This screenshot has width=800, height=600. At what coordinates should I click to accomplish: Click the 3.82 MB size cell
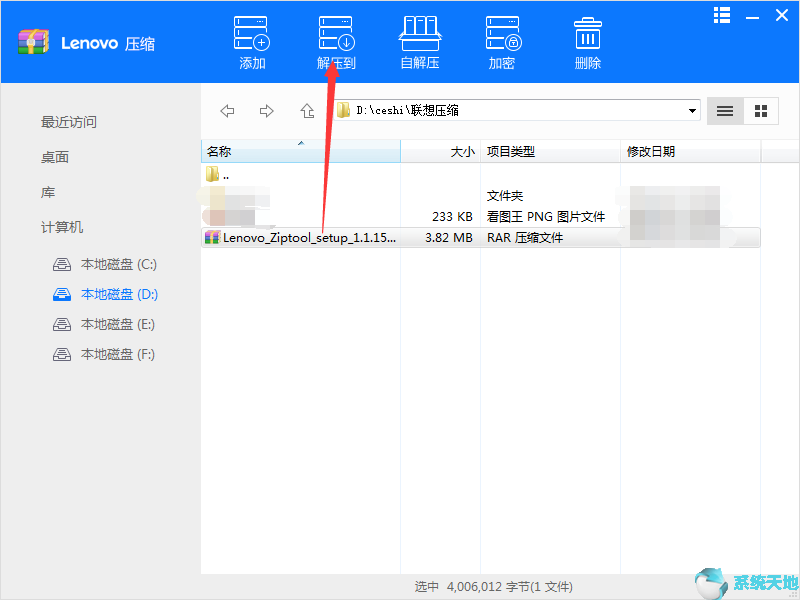(448, 238)
